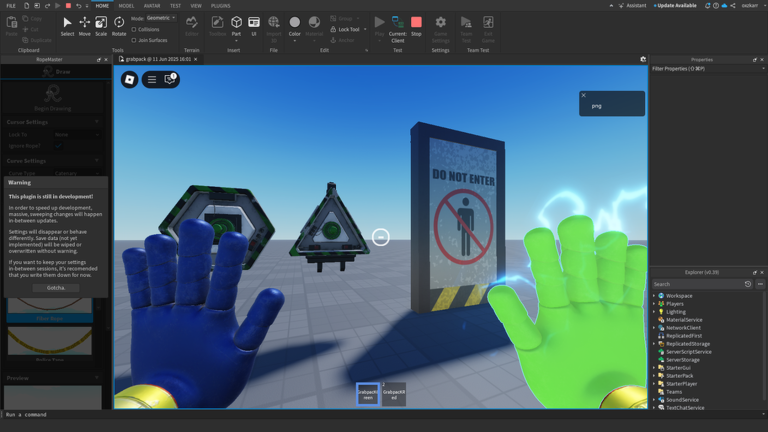Select the yellow Police Tape rope thumbnail
The image size is (768, 432).
coord(50,341)
